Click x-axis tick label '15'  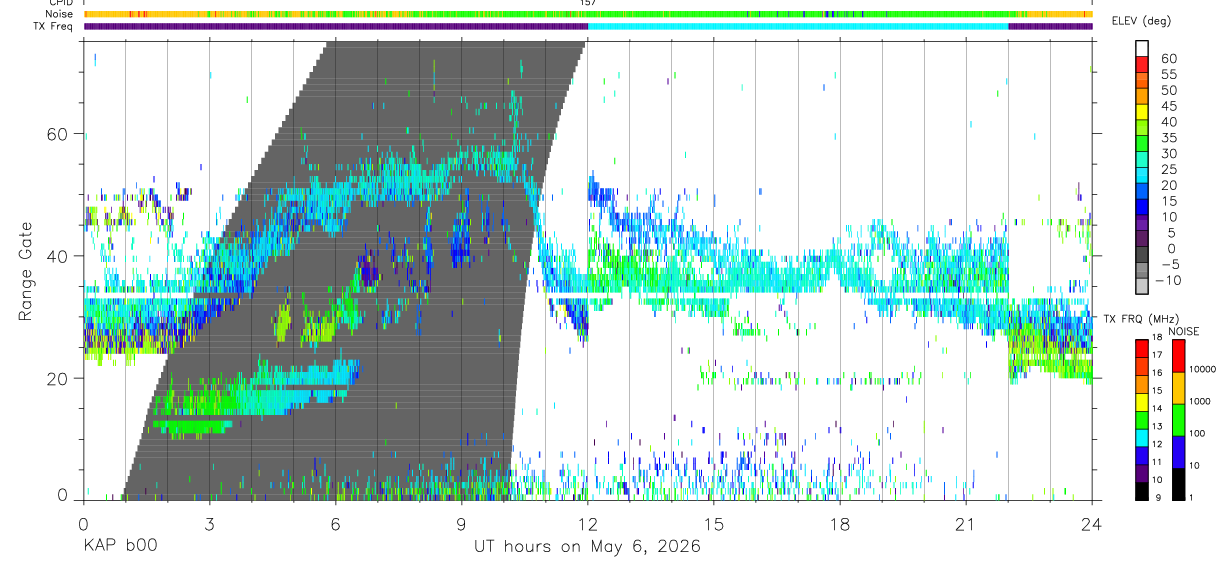point(713,524)
